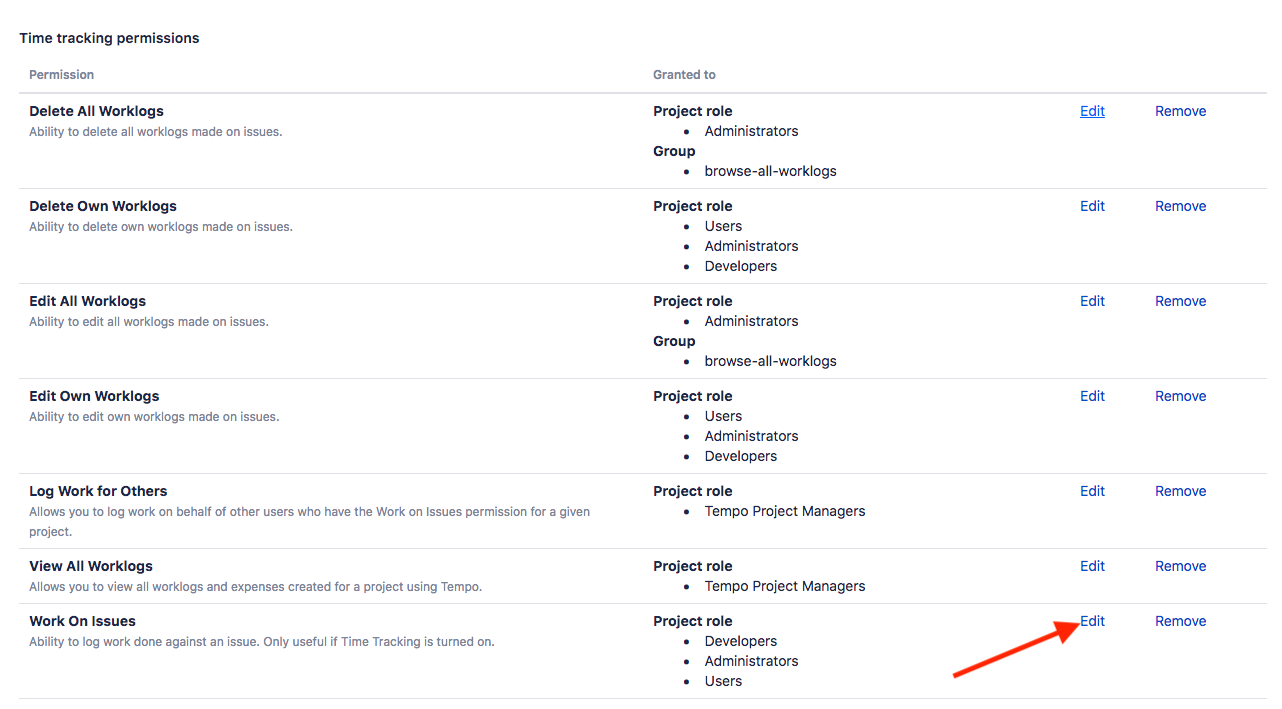Click Remove for Edit Own Worklogs

coord(1180,396)
